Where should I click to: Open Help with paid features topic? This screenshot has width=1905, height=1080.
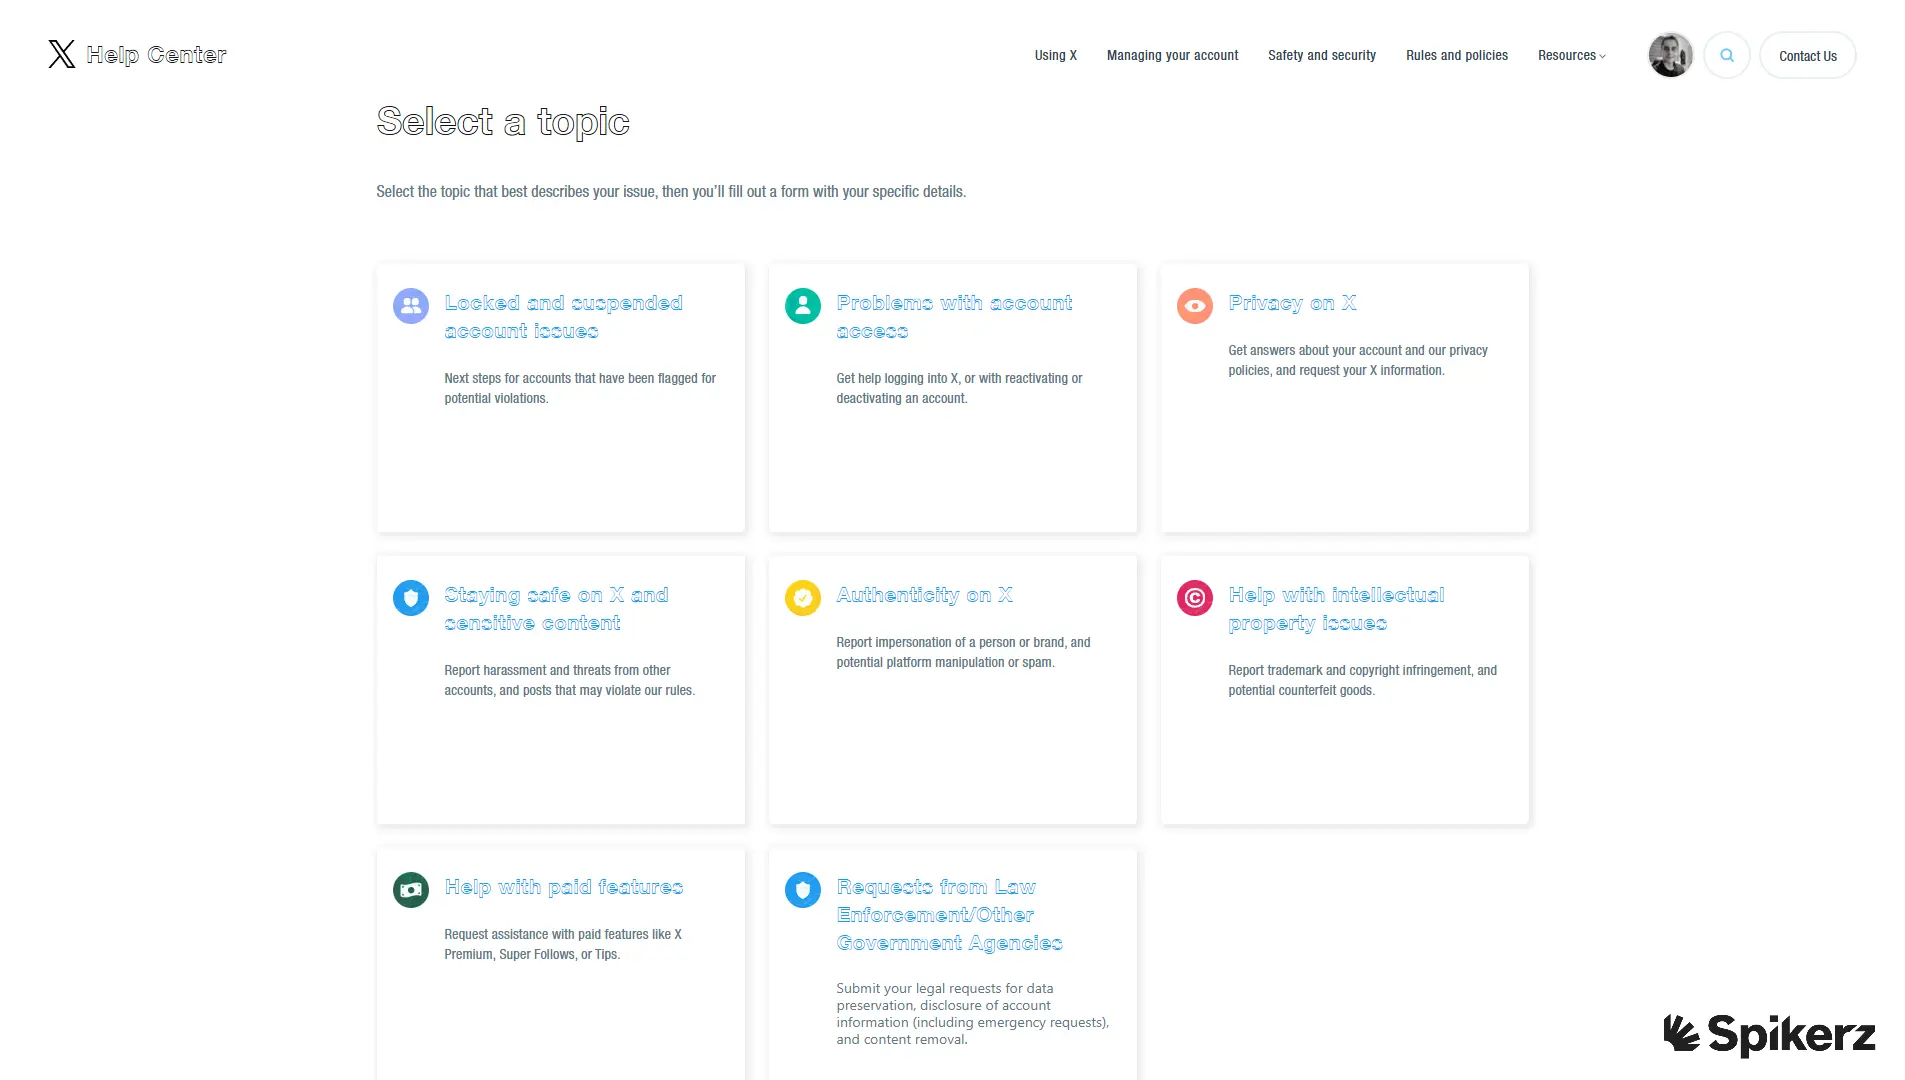(563, 887)
